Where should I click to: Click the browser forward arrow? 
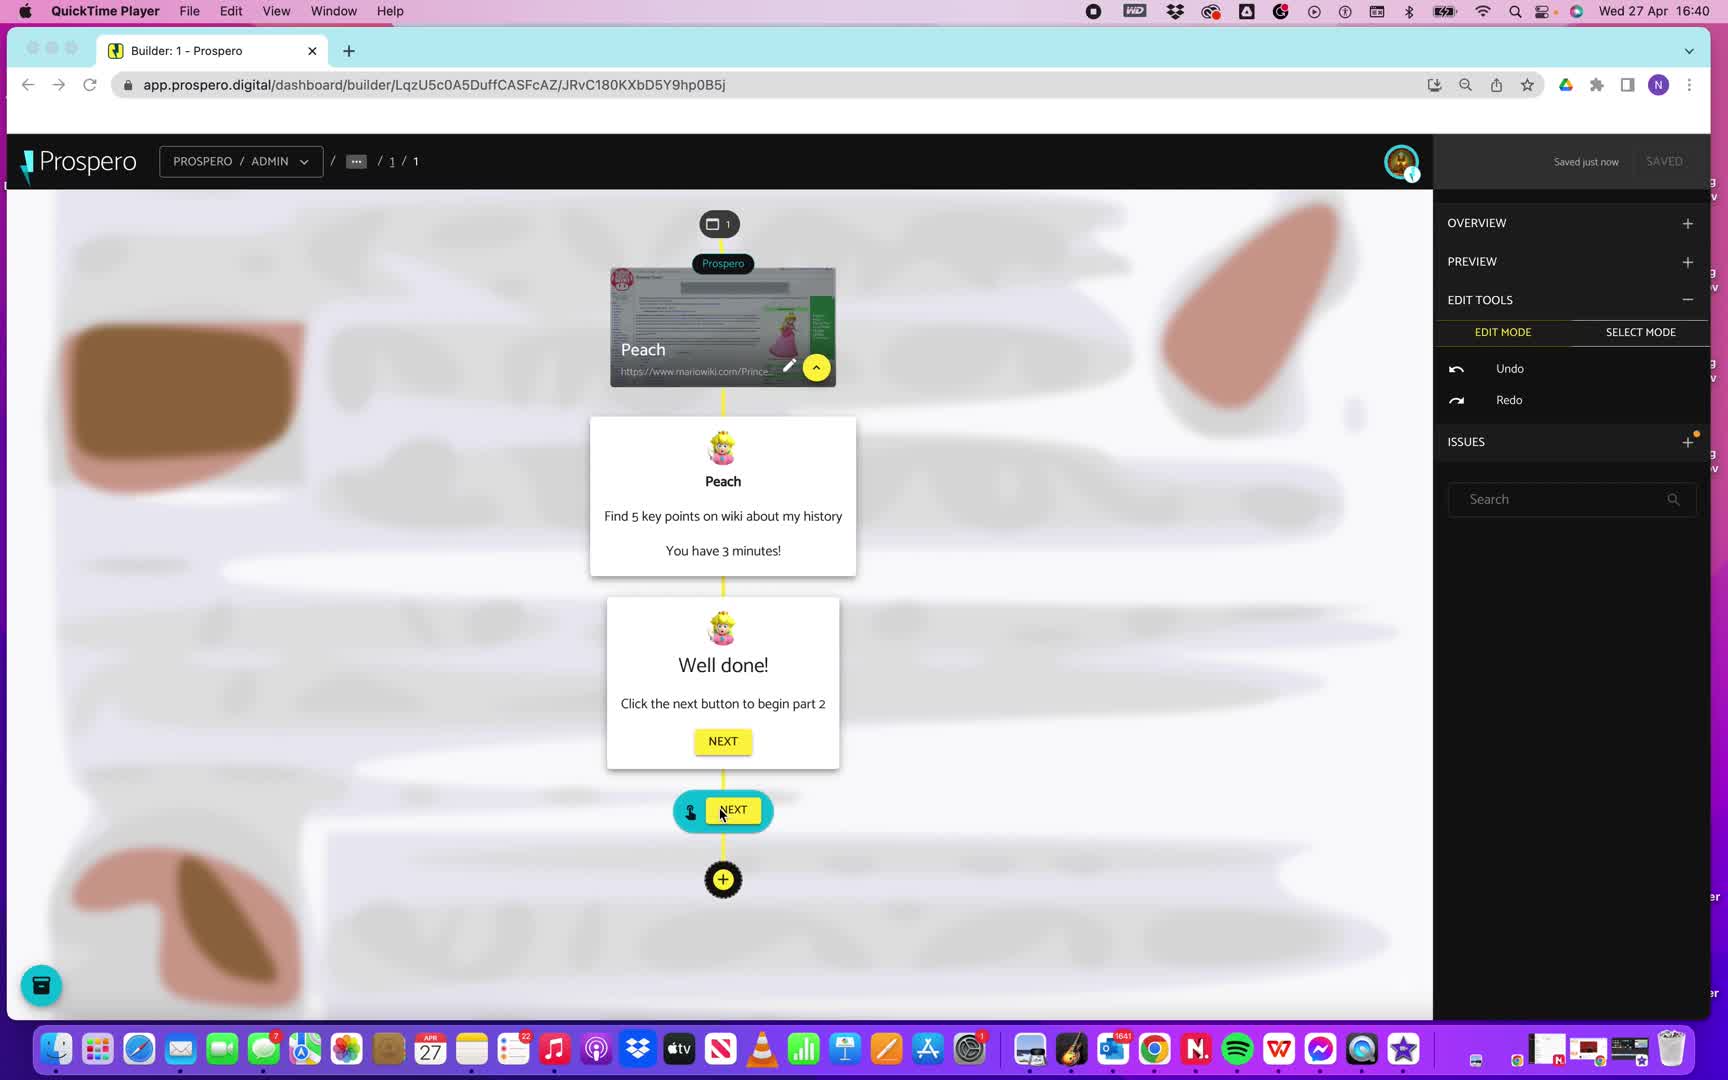[x=59, y=85]
